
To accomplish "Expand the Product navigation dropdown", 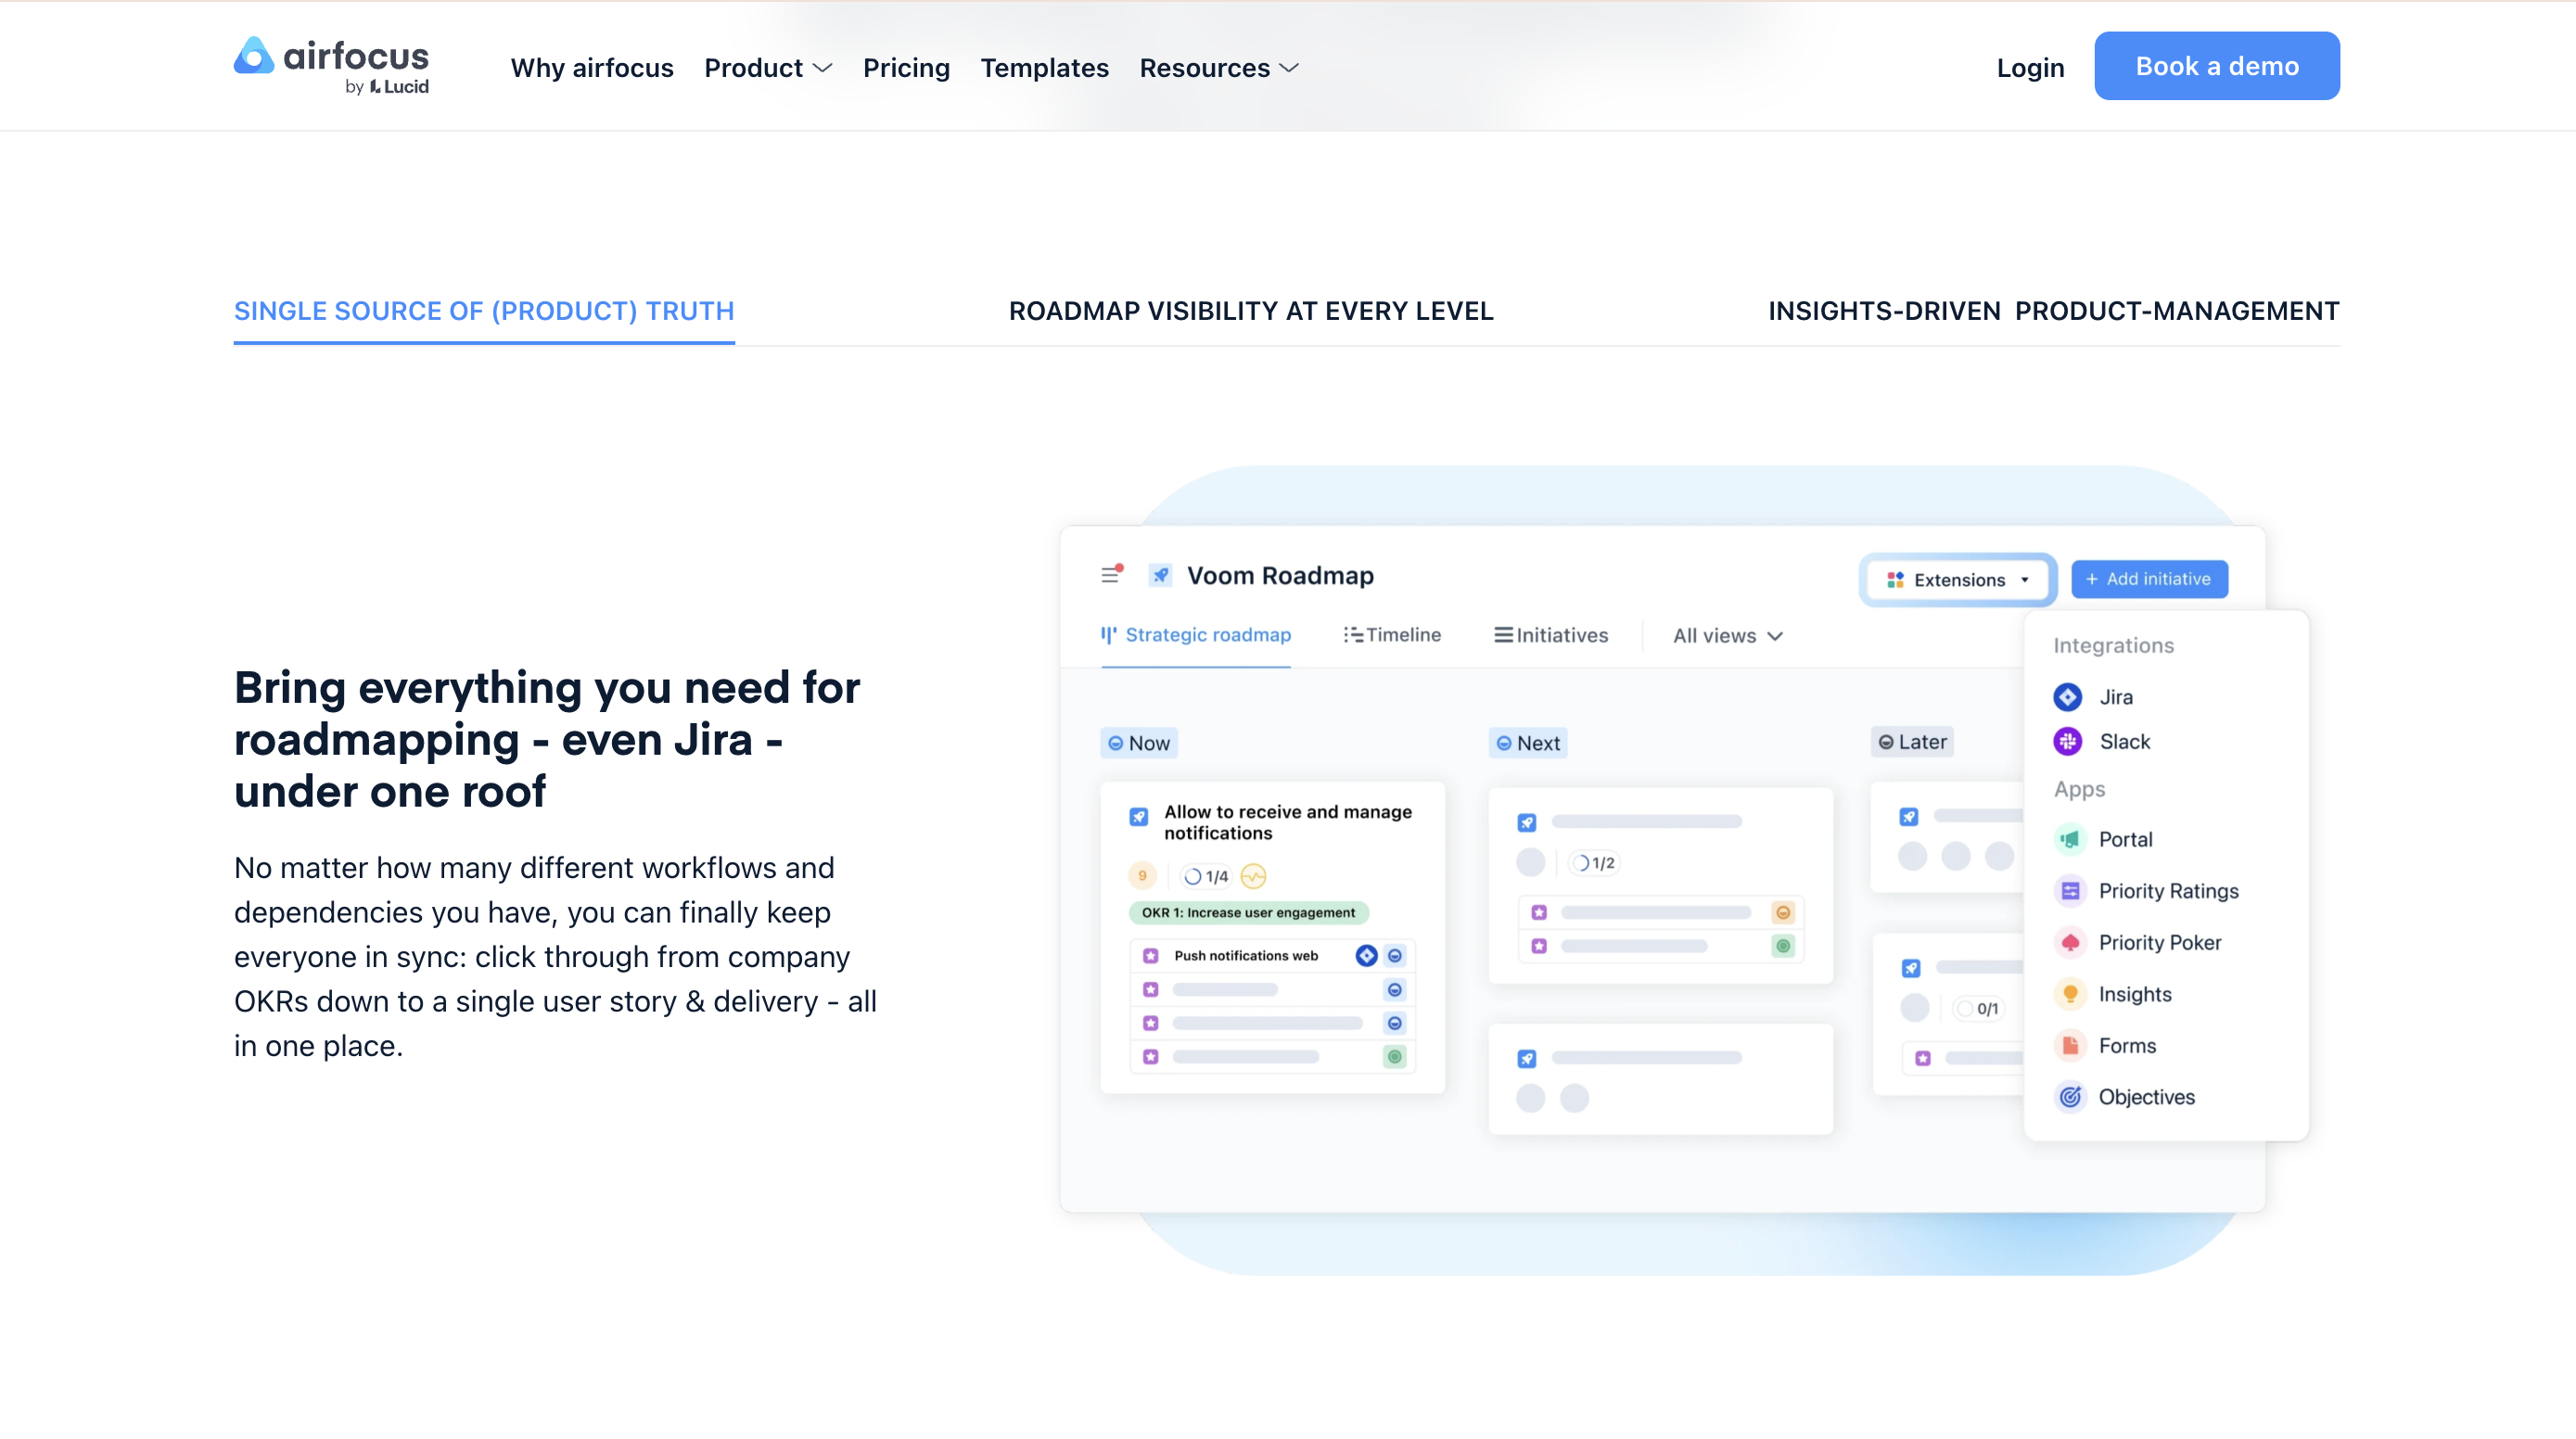I will 767,68.
